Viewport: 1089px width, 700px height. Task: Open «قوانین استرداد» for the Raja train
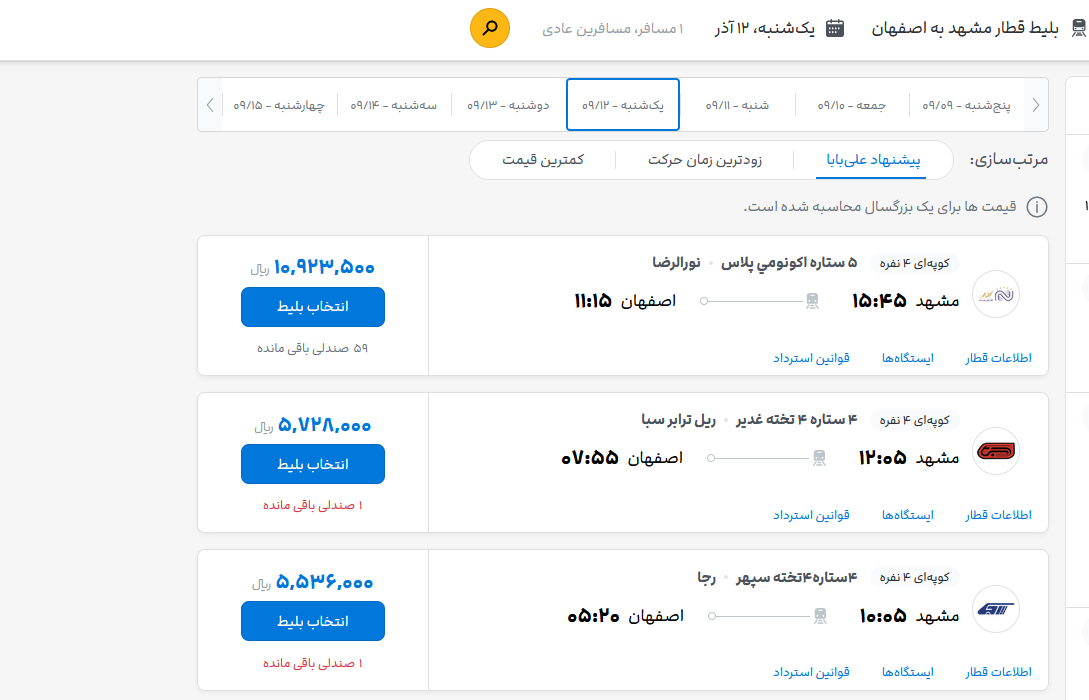pos(811,672)
